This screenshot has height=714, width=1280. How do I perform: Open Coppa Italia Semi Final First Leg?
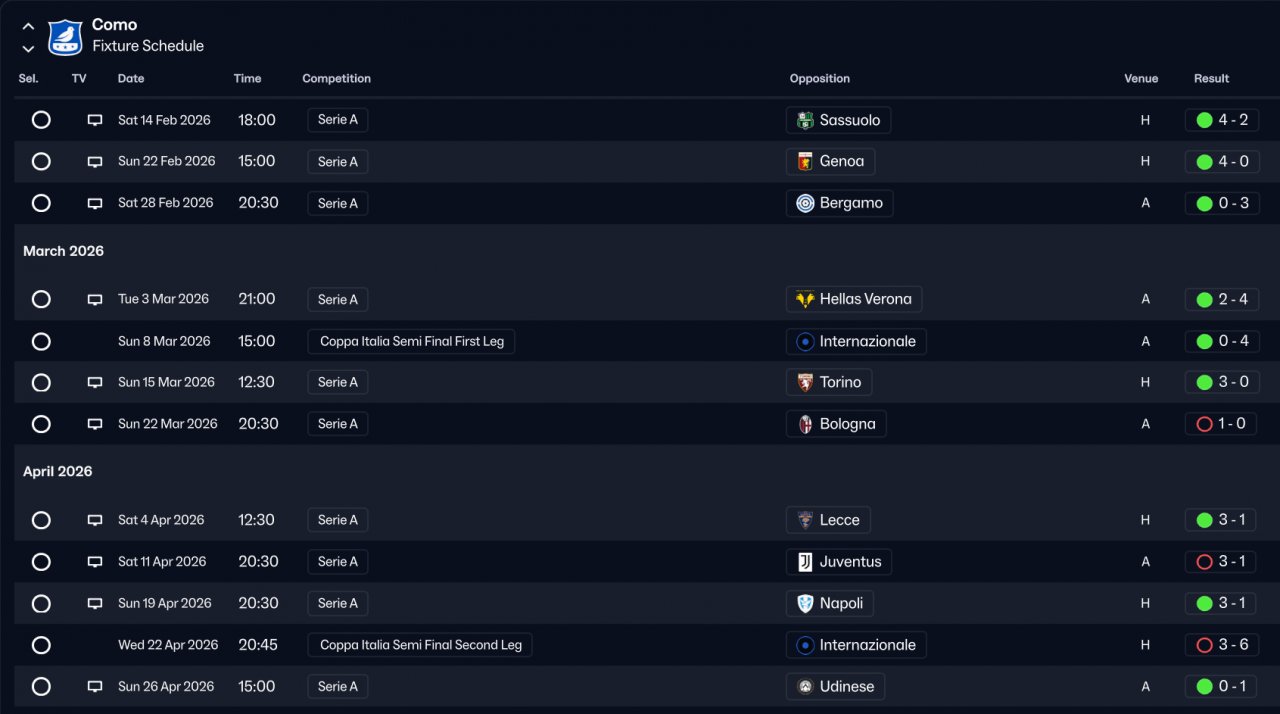click(x=411, y=342)
